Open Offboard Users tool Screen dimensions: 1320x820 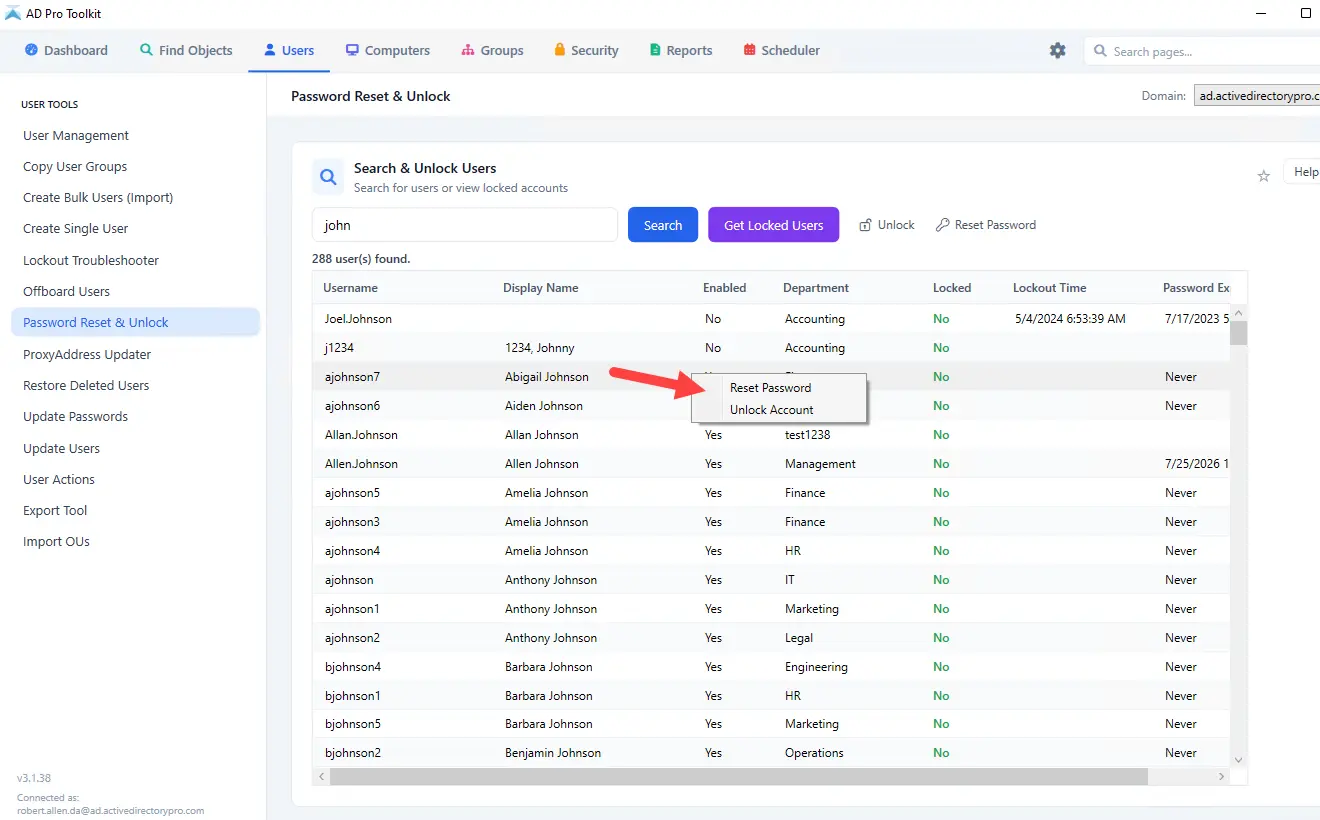pos(67,291)
